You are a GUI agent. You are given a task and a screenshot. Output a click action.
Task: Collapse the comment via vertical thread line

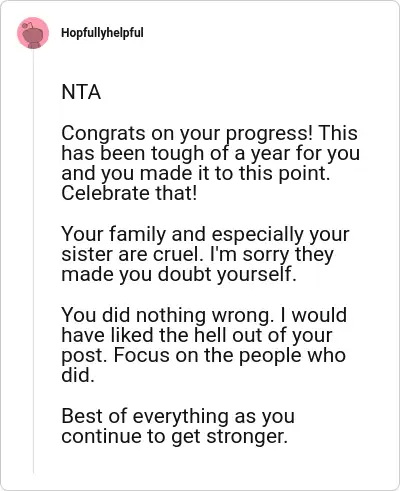click(x=33, y=262)
